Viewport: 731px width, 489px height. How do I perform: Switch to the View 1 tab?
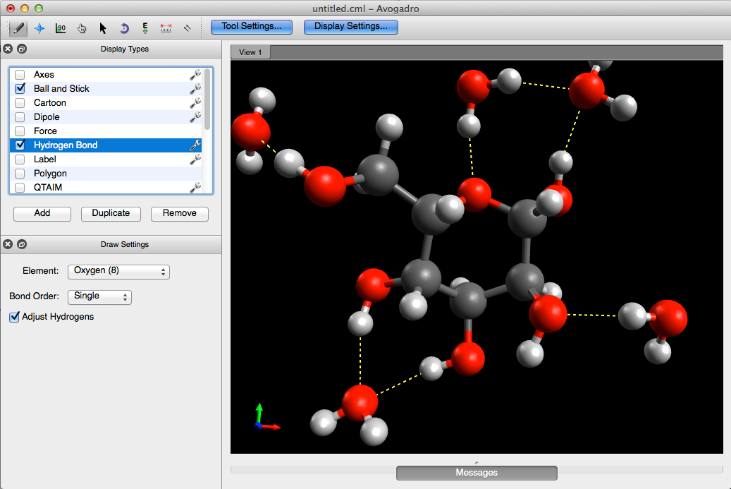pos(250,53)
